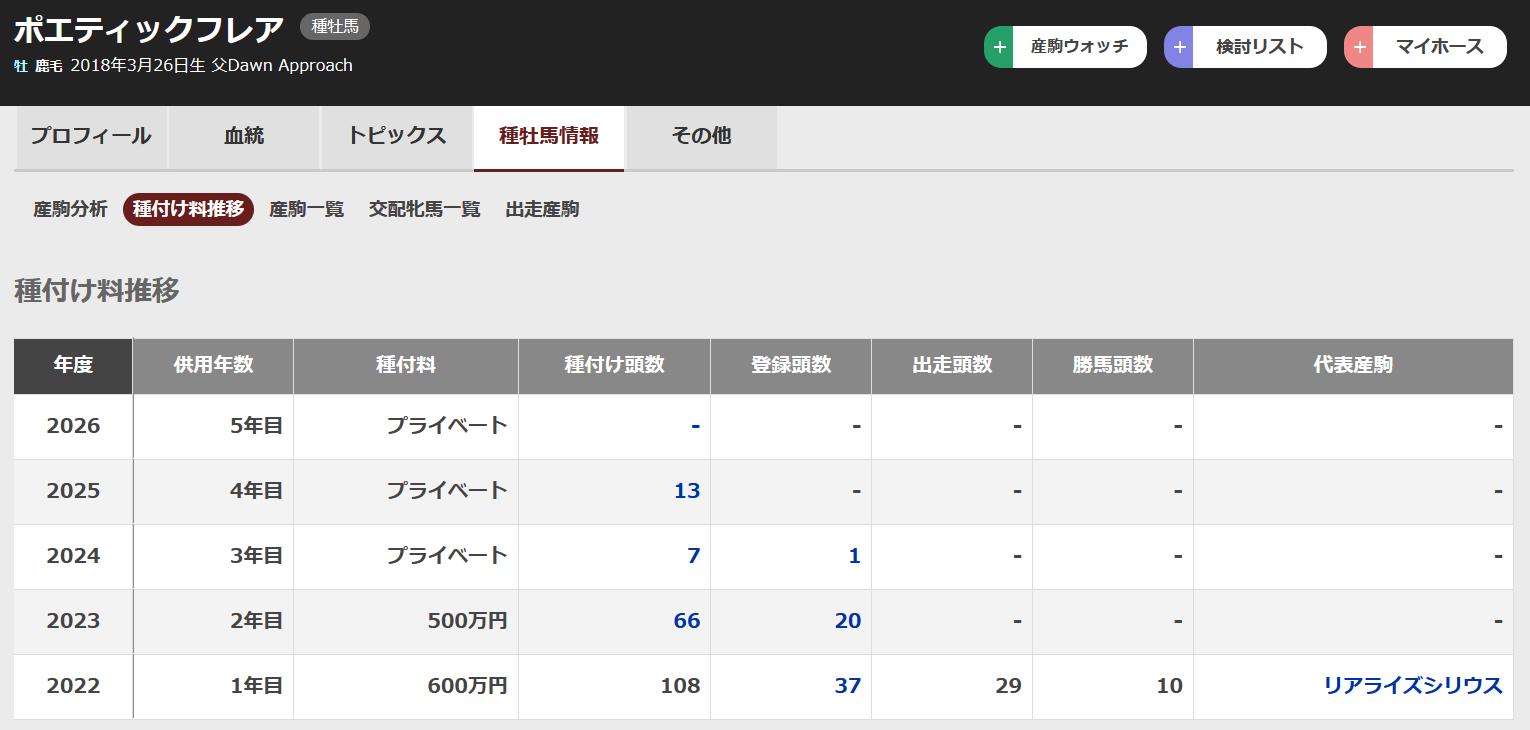Viewport: 1530px width, 730px height.
Task: Click the purple plus icon for 検討リスト
Action: coord(1179,47)
